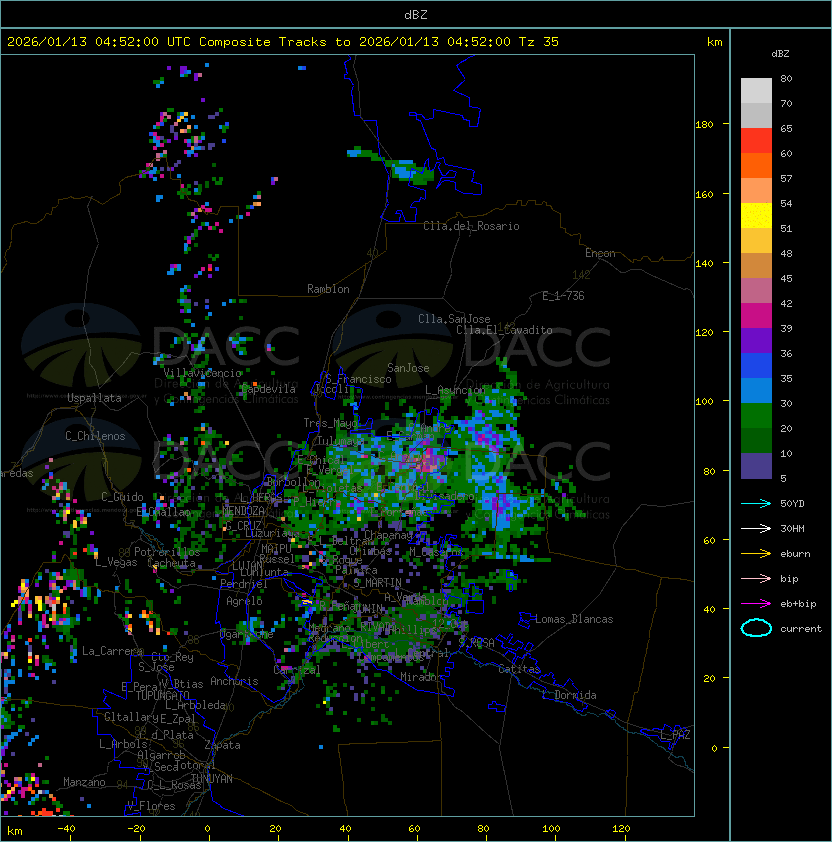Click the white 30HM arrow legend symbol
Viewport: 832px width, 842px height.
756,528
